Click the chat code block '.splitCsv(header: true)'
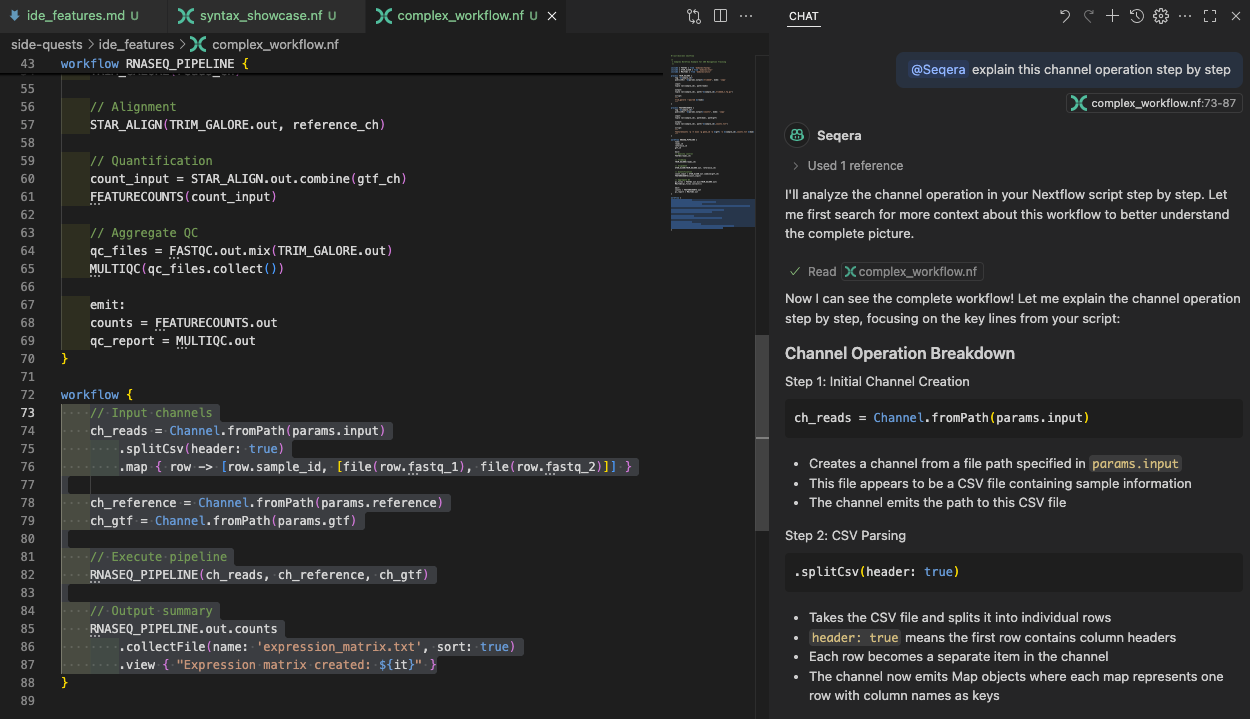1250x719 pixels. point(1014,572)
